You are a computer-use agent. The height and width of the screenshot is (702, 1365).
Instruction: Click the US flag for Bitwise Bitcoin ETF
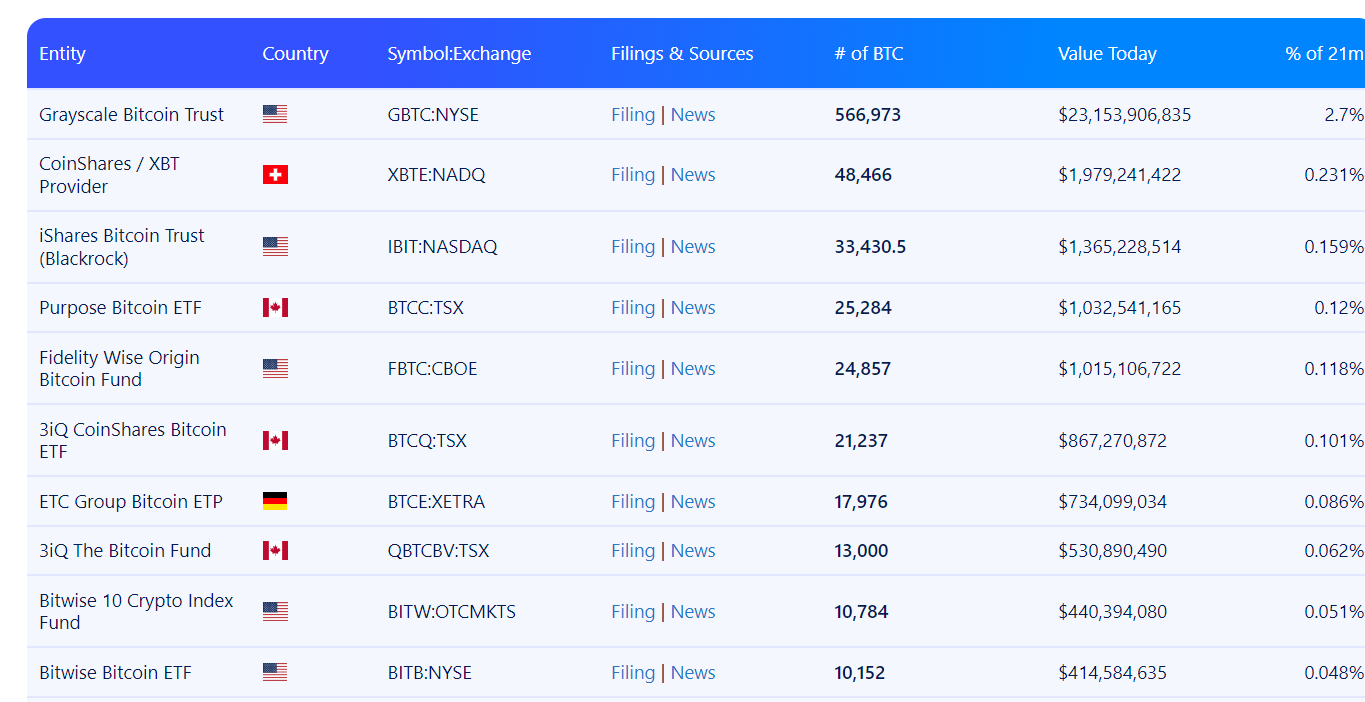click(x=275, y=673)
